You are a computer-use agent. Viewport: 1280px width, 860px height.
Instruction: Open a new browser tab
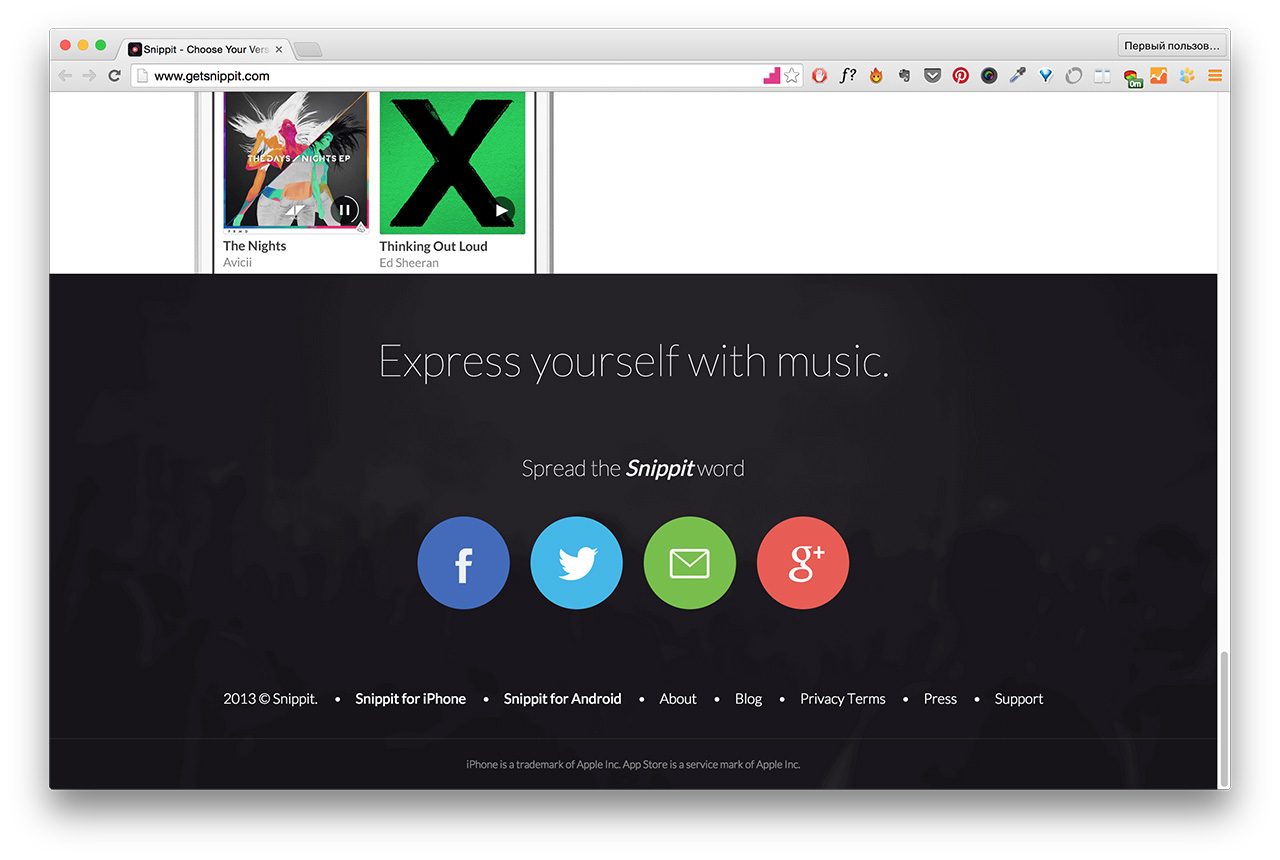tap(309, 50)
